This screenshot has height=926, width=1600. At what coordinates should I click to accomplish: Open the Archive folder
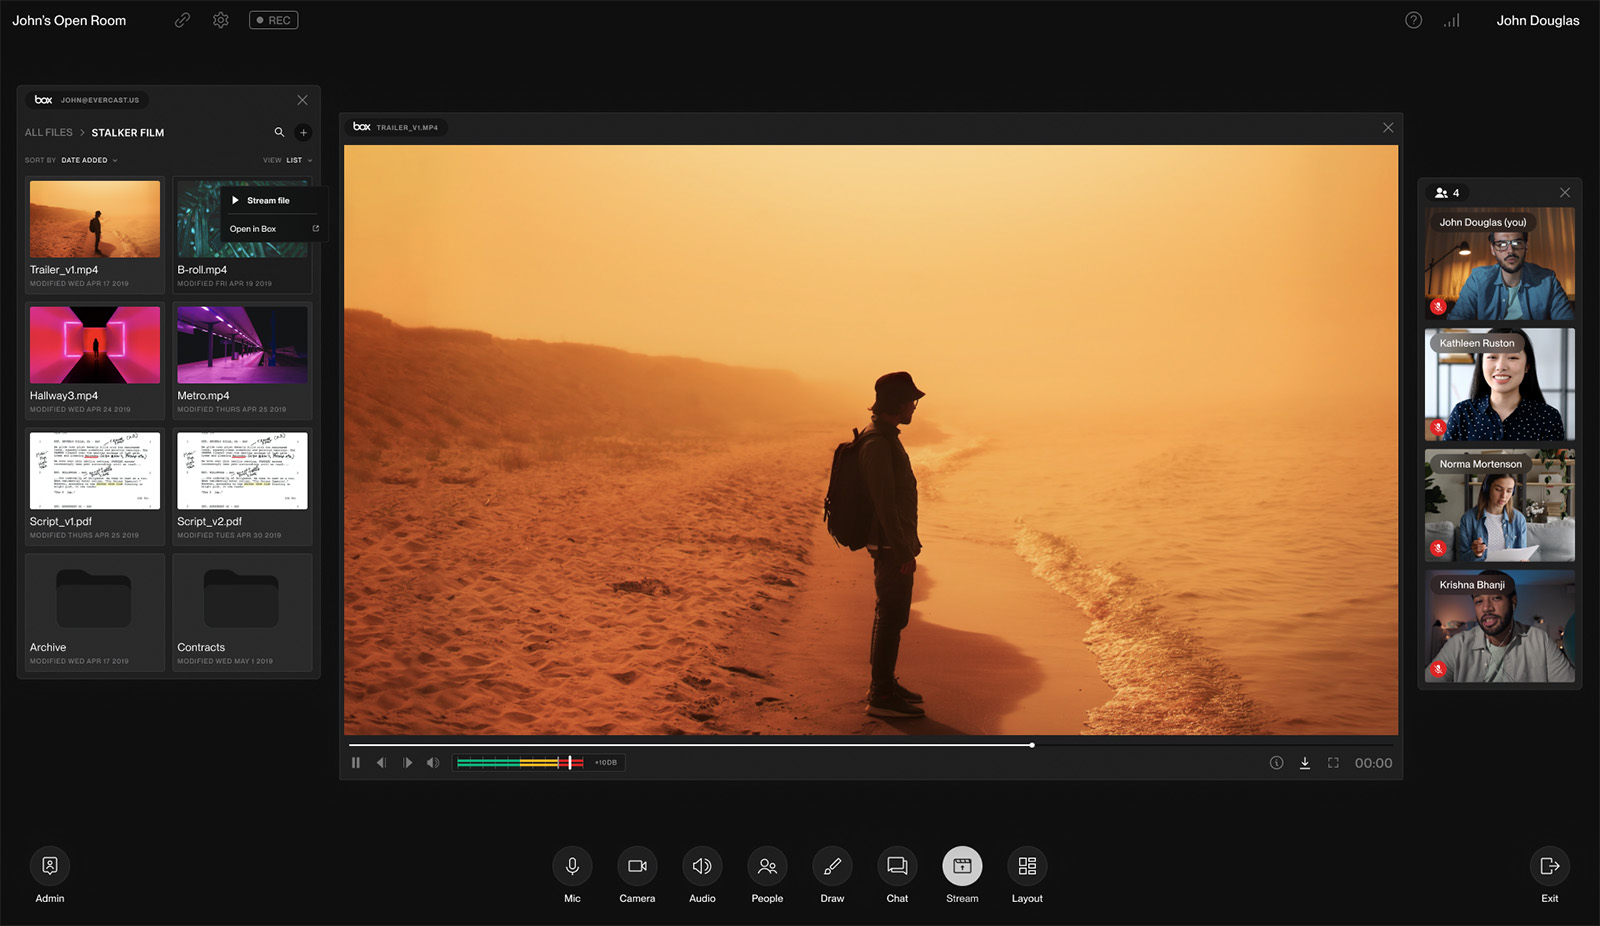94,612
